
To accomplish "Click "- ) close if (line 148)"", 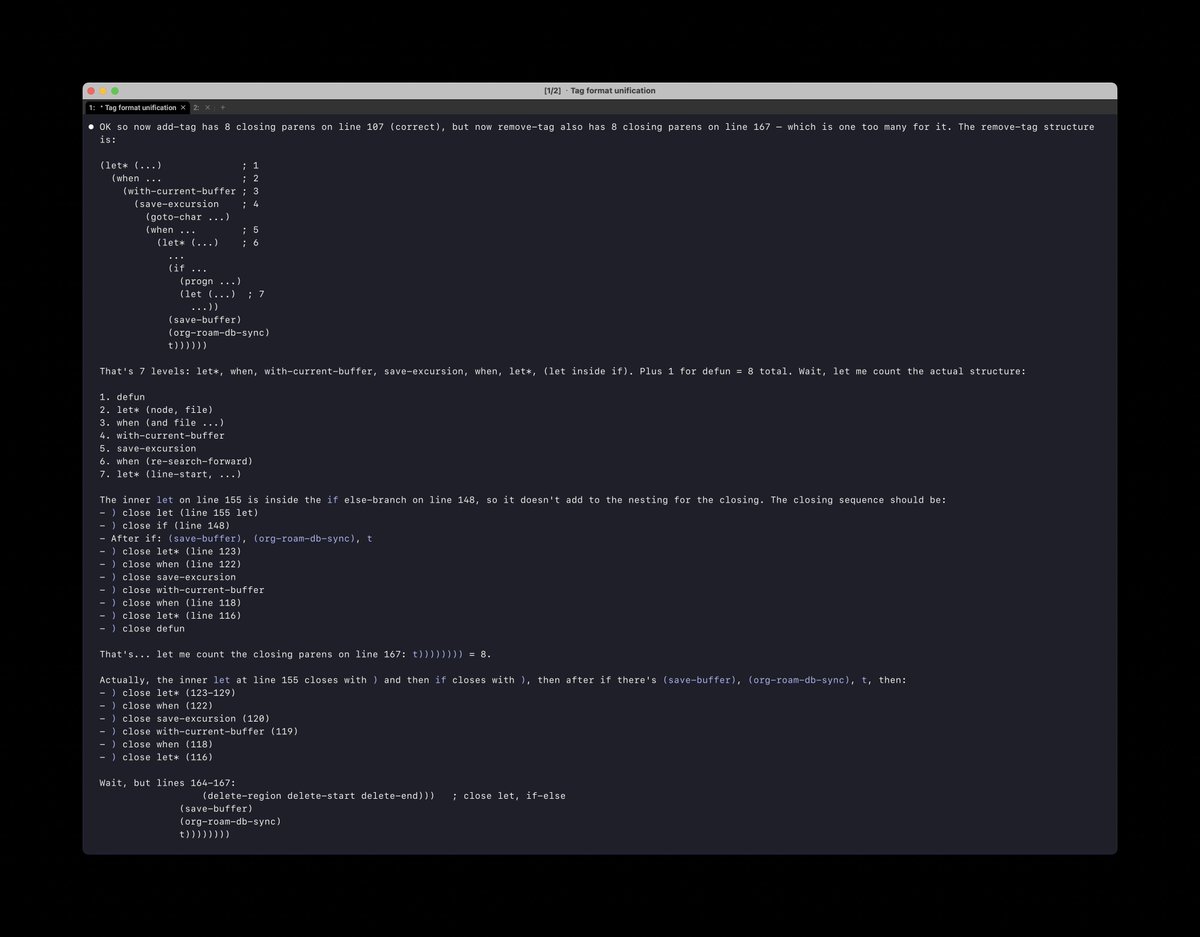I will (x=165, y=526).
